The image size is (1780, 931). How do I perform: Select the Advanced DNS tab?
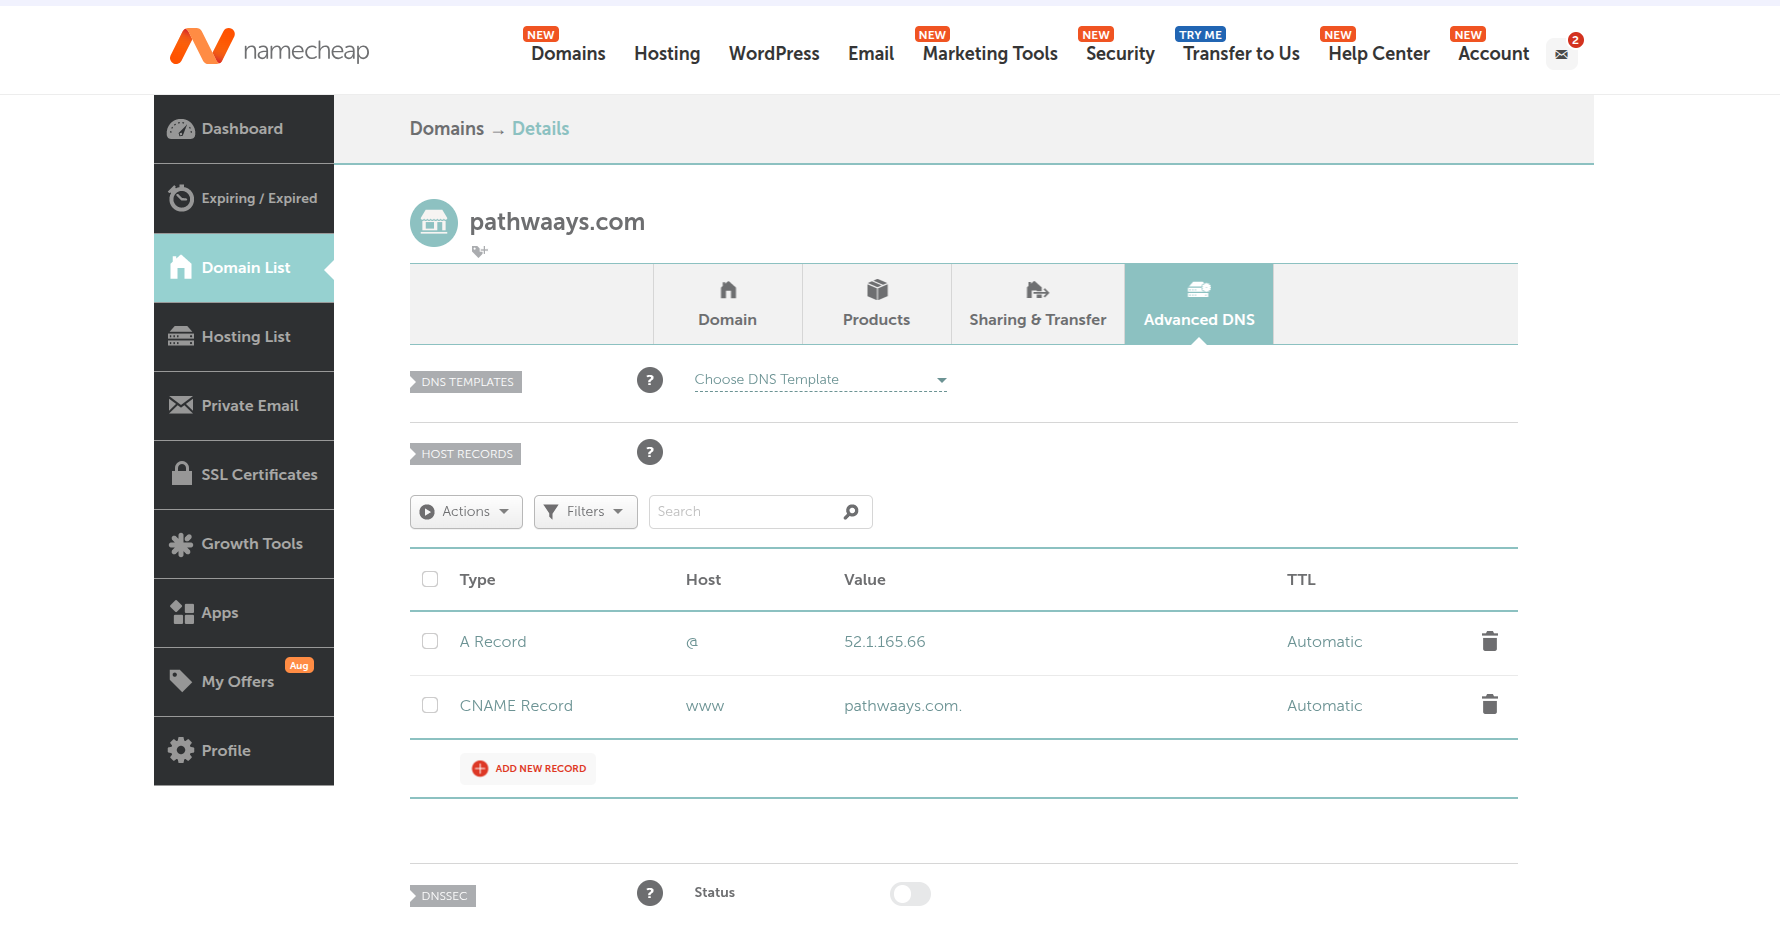point(1199,304)
